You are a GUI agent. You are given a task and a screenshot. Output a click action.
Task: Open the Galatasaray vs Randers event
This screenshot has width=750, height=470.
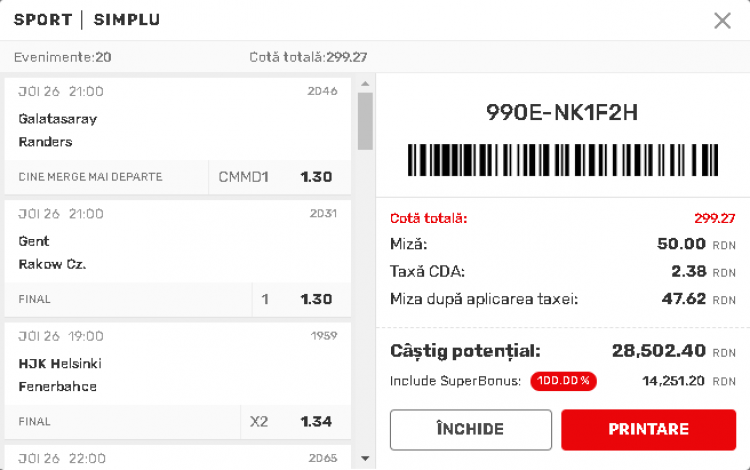(177, 119)
